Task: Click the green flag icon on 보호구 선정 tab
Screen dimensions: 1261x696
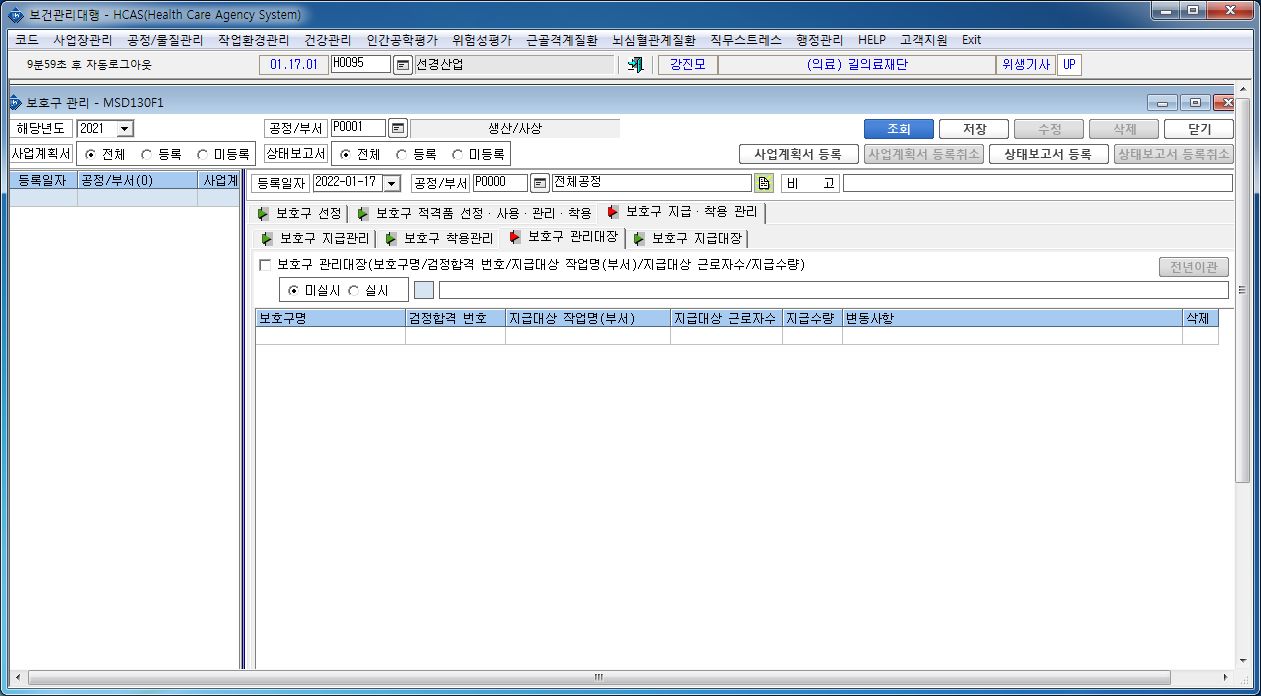Action: coord(263,213)
